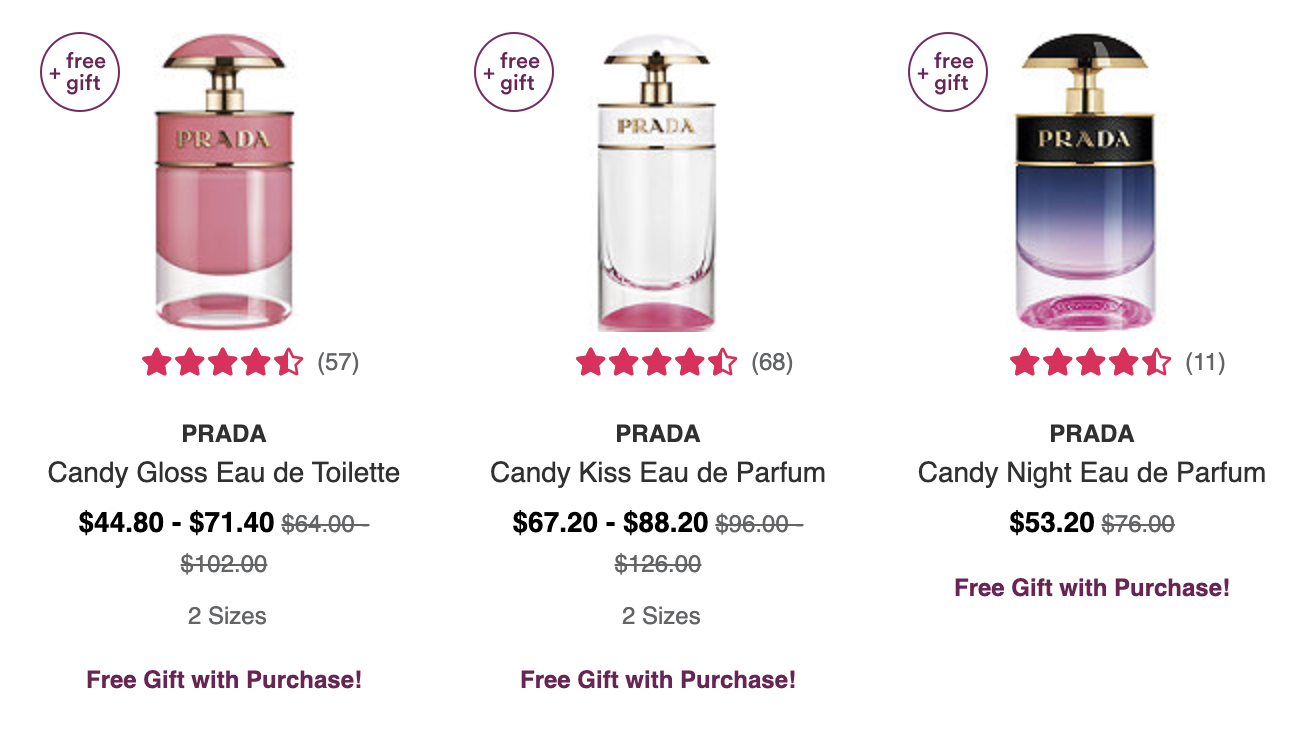Open Candy Kiss Eau de Parfum link
The image size is (1300, 746).
pos(658,472)
